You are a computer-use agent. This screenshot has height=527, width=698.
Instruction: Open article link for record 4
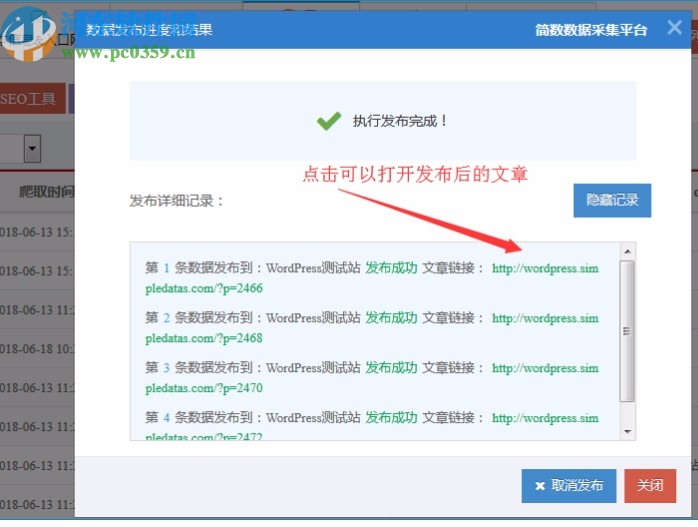545,418
